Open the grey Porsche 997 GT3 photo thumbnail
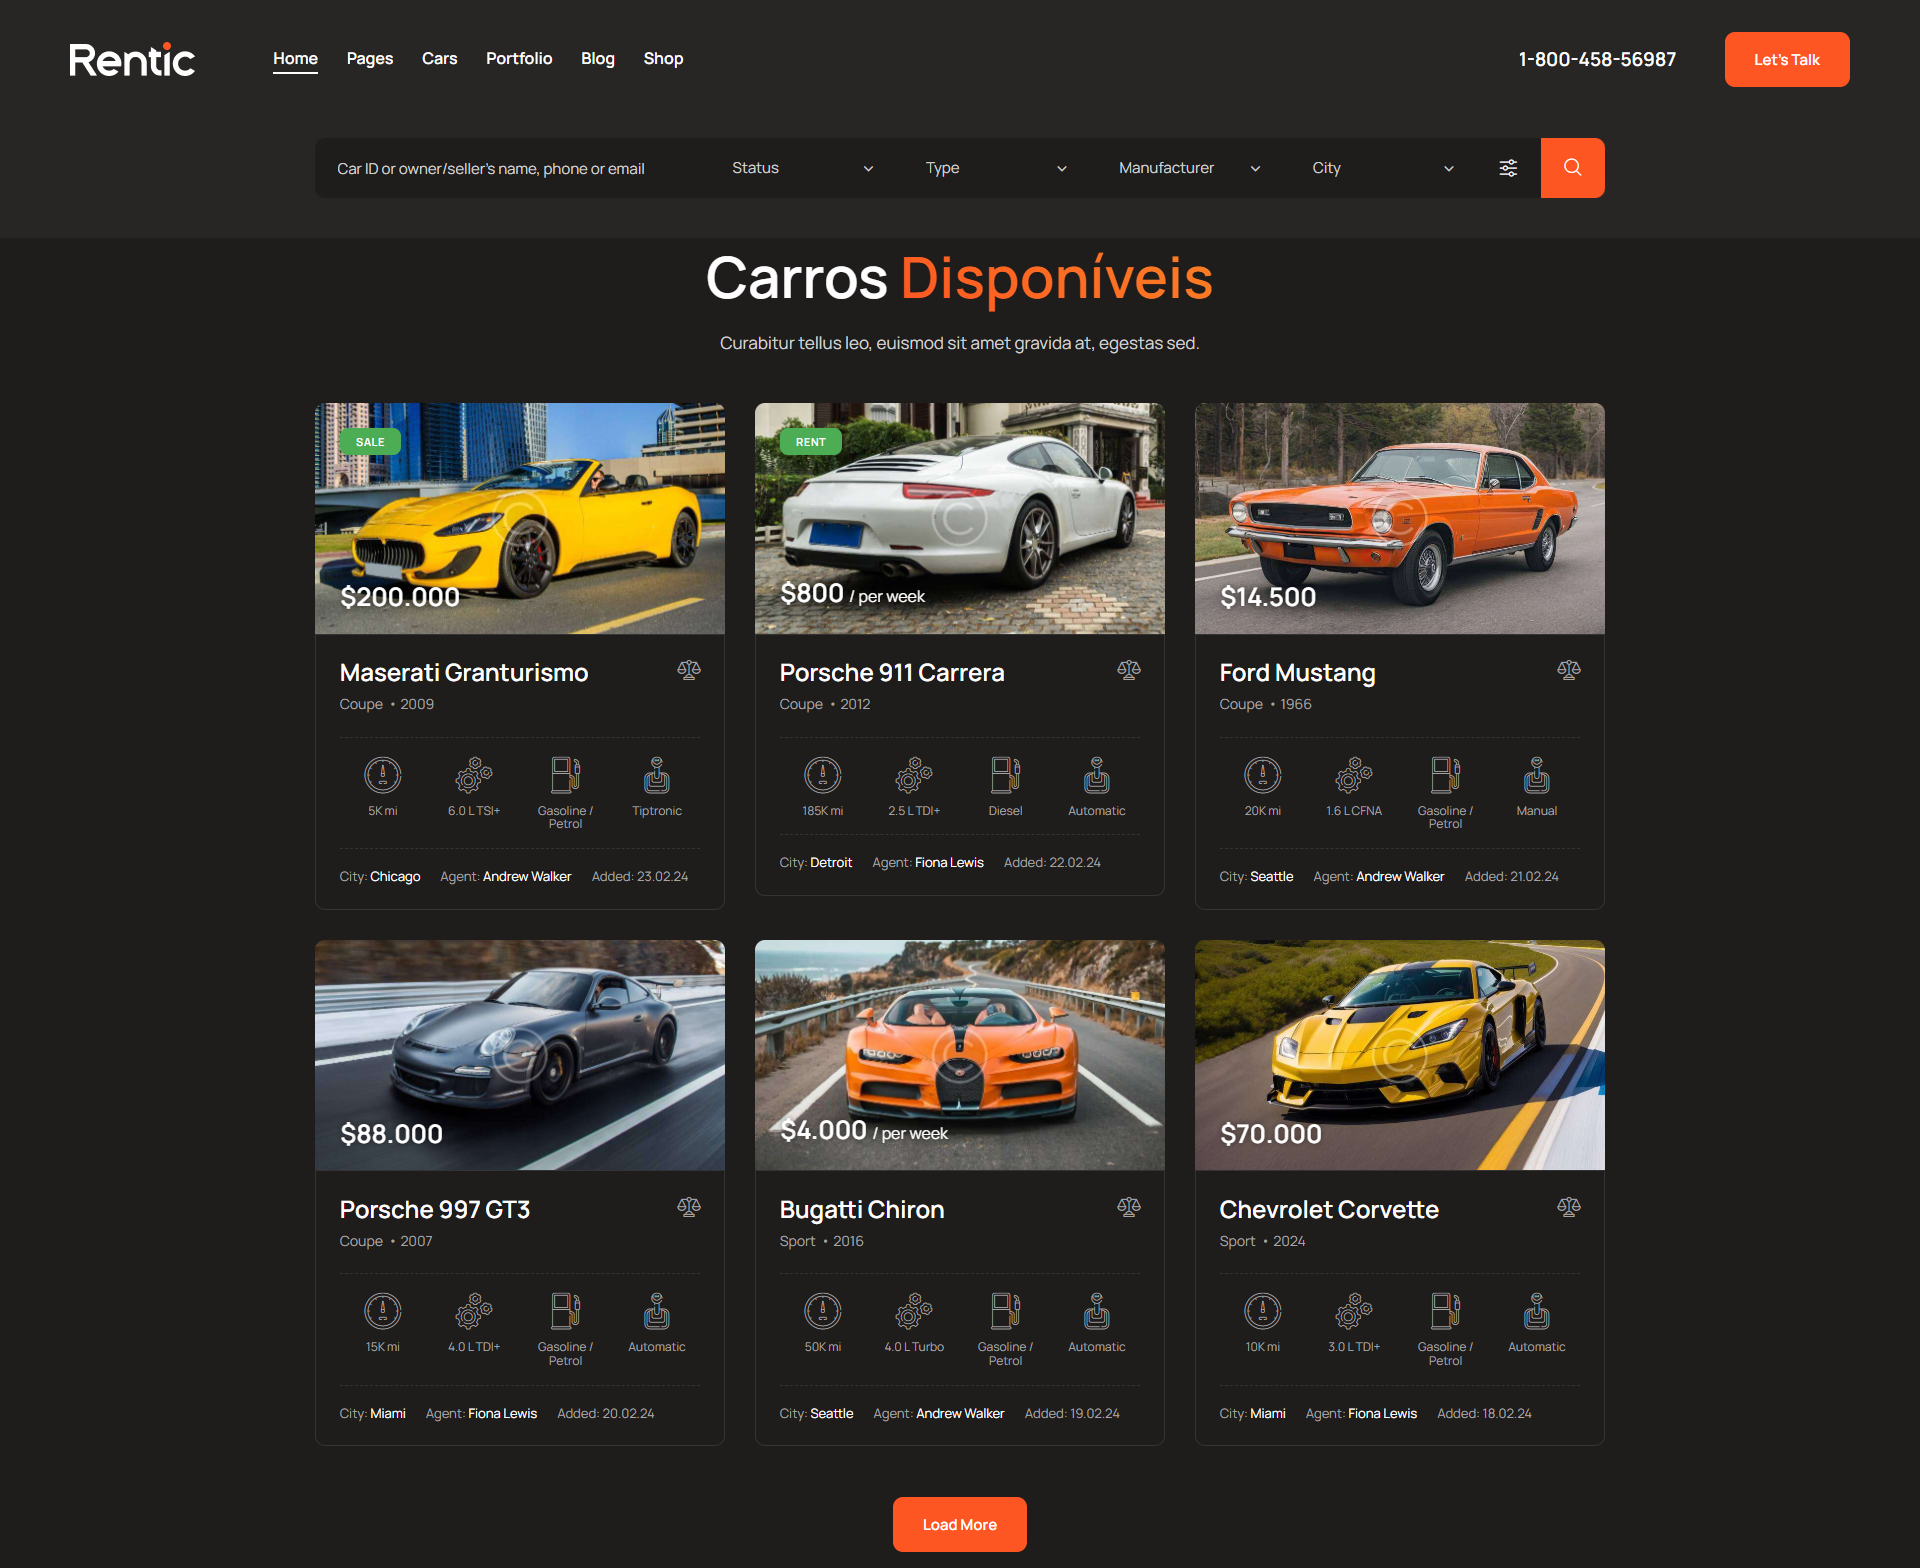Viewport: 1920px width, 1568px height. click(520, 1055)
